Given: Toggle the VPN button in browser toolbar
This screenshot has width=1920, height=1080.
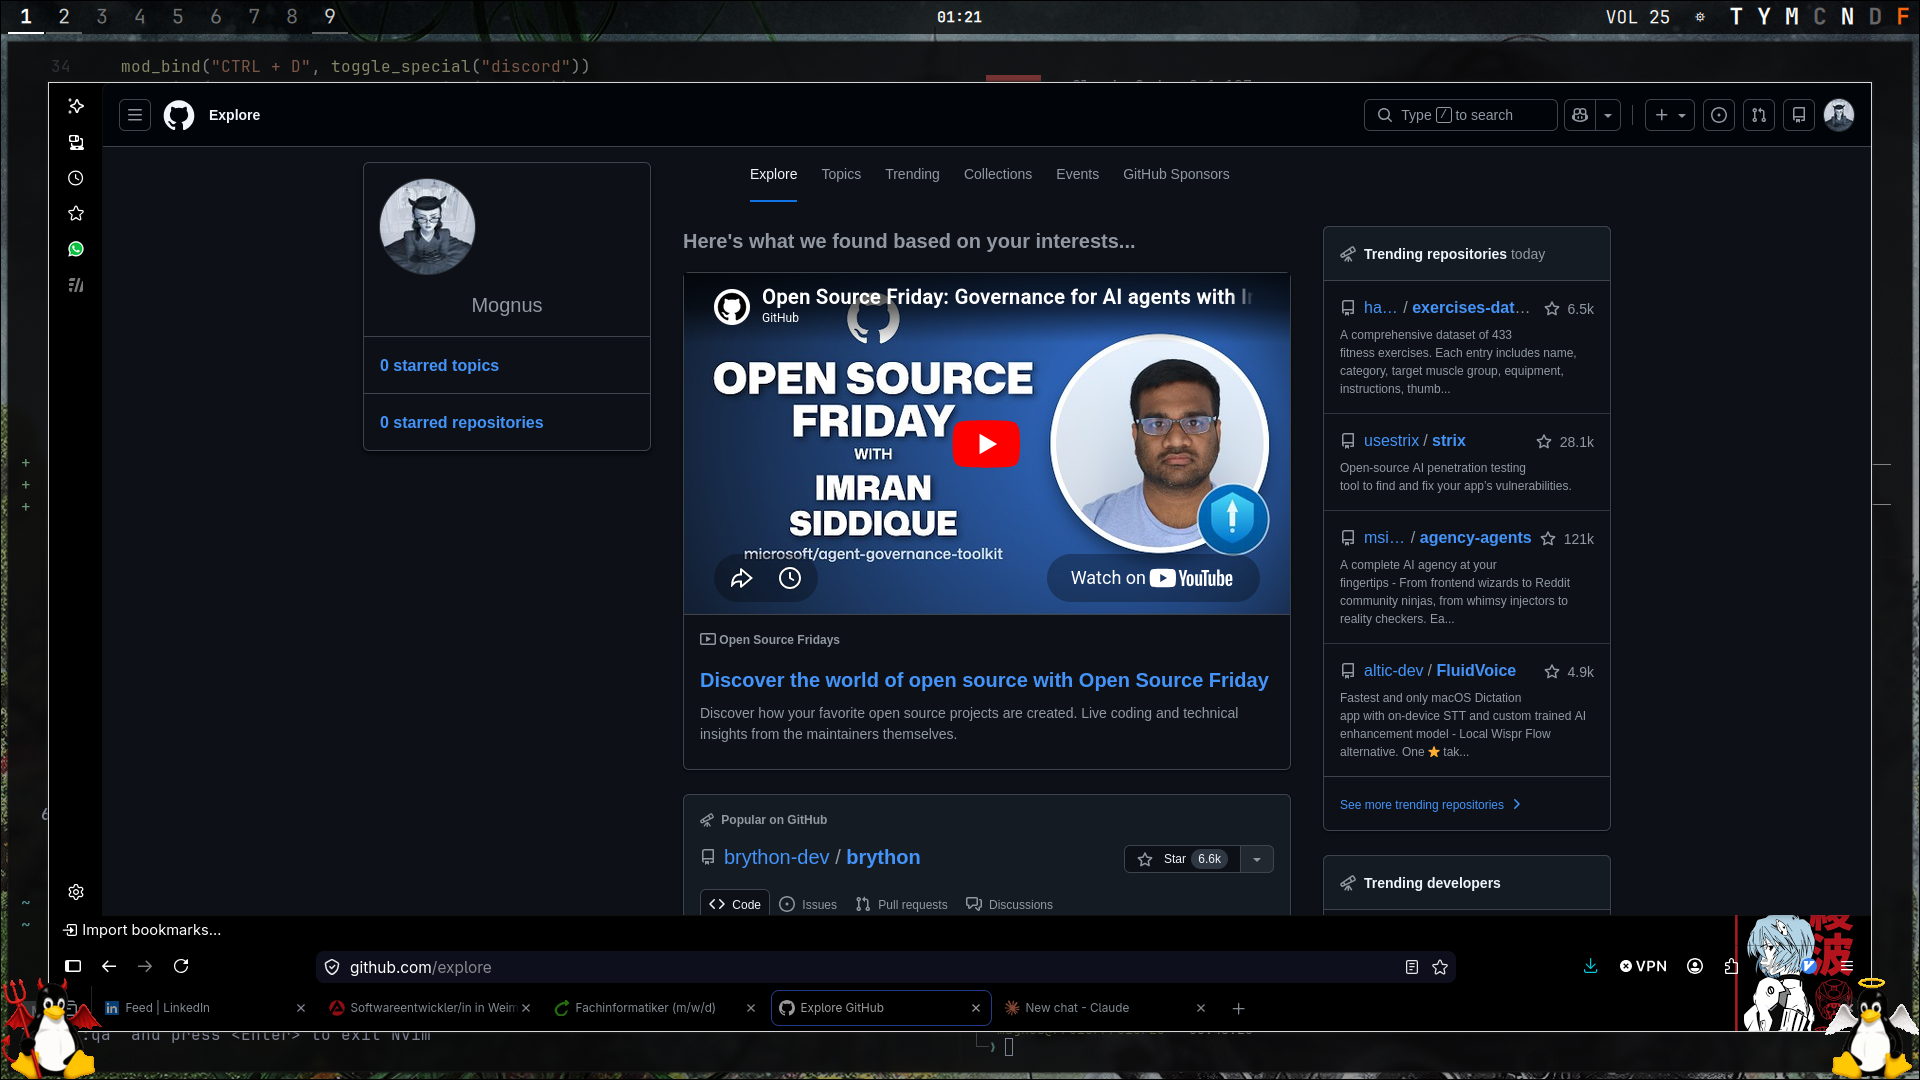Looking at the screenshot, I should click(x=1643, y=966).
